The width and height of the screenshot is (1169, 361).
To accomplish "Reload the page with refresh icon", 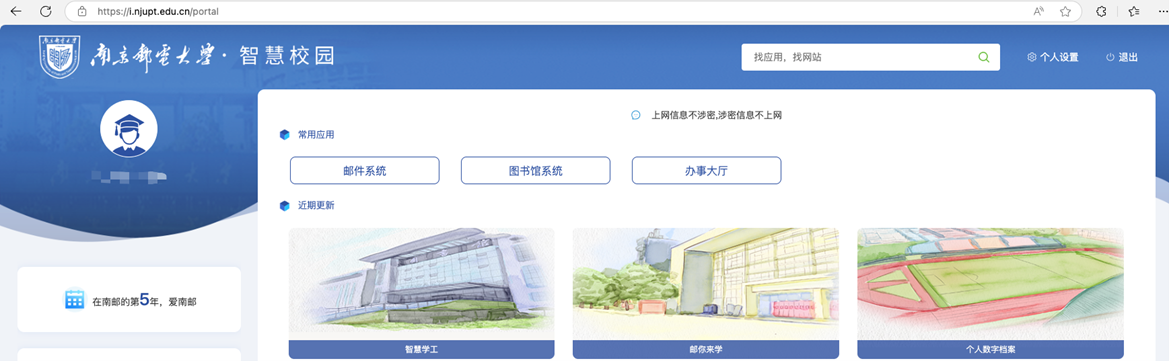I will (x=45, y=11).
